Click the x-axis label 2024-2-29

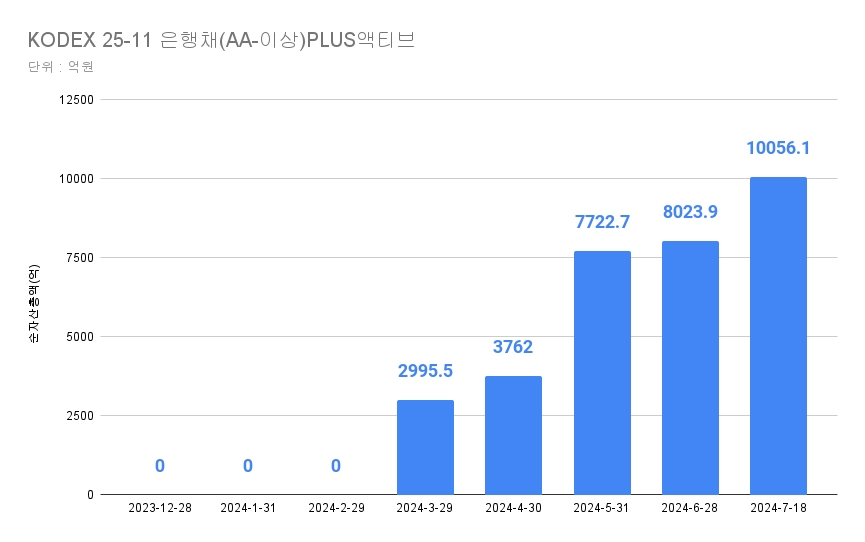(337, 508)
